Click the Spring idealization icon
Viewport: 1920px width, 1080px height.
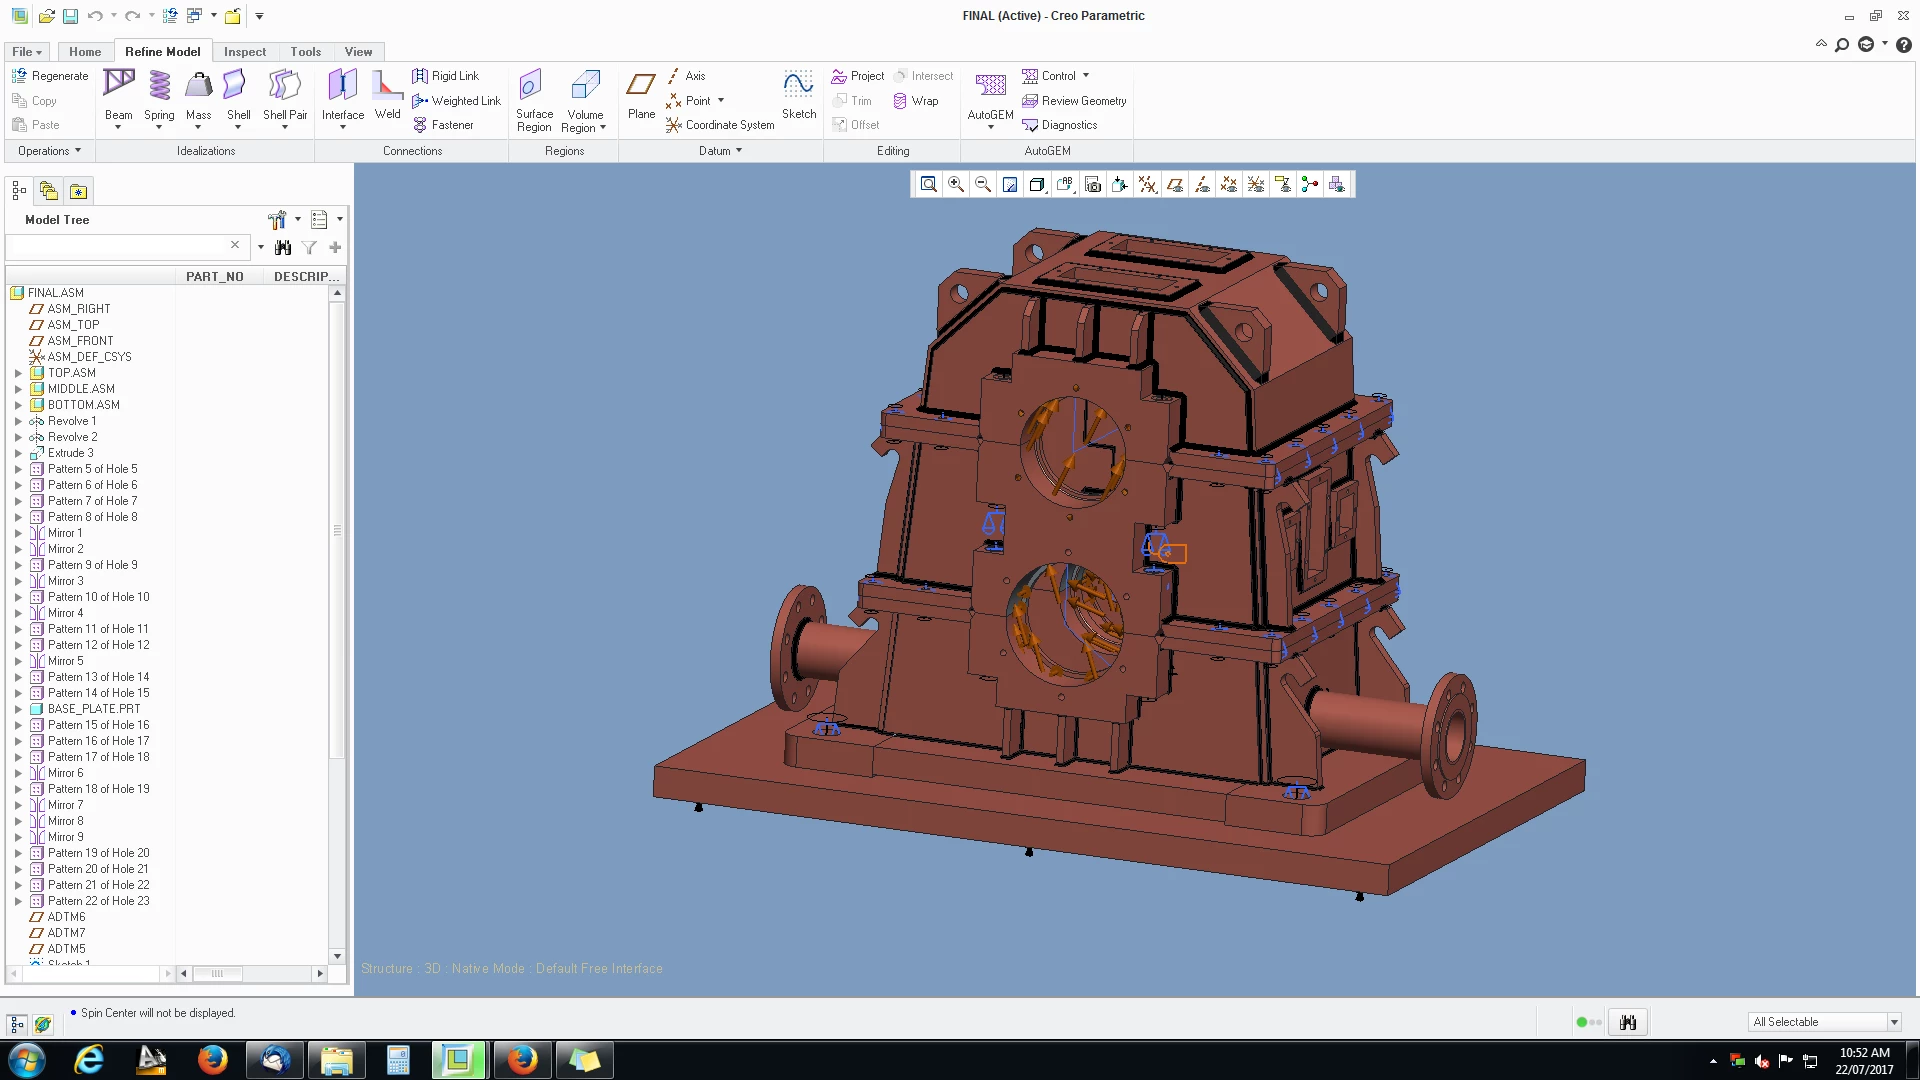tap(159, 94)
